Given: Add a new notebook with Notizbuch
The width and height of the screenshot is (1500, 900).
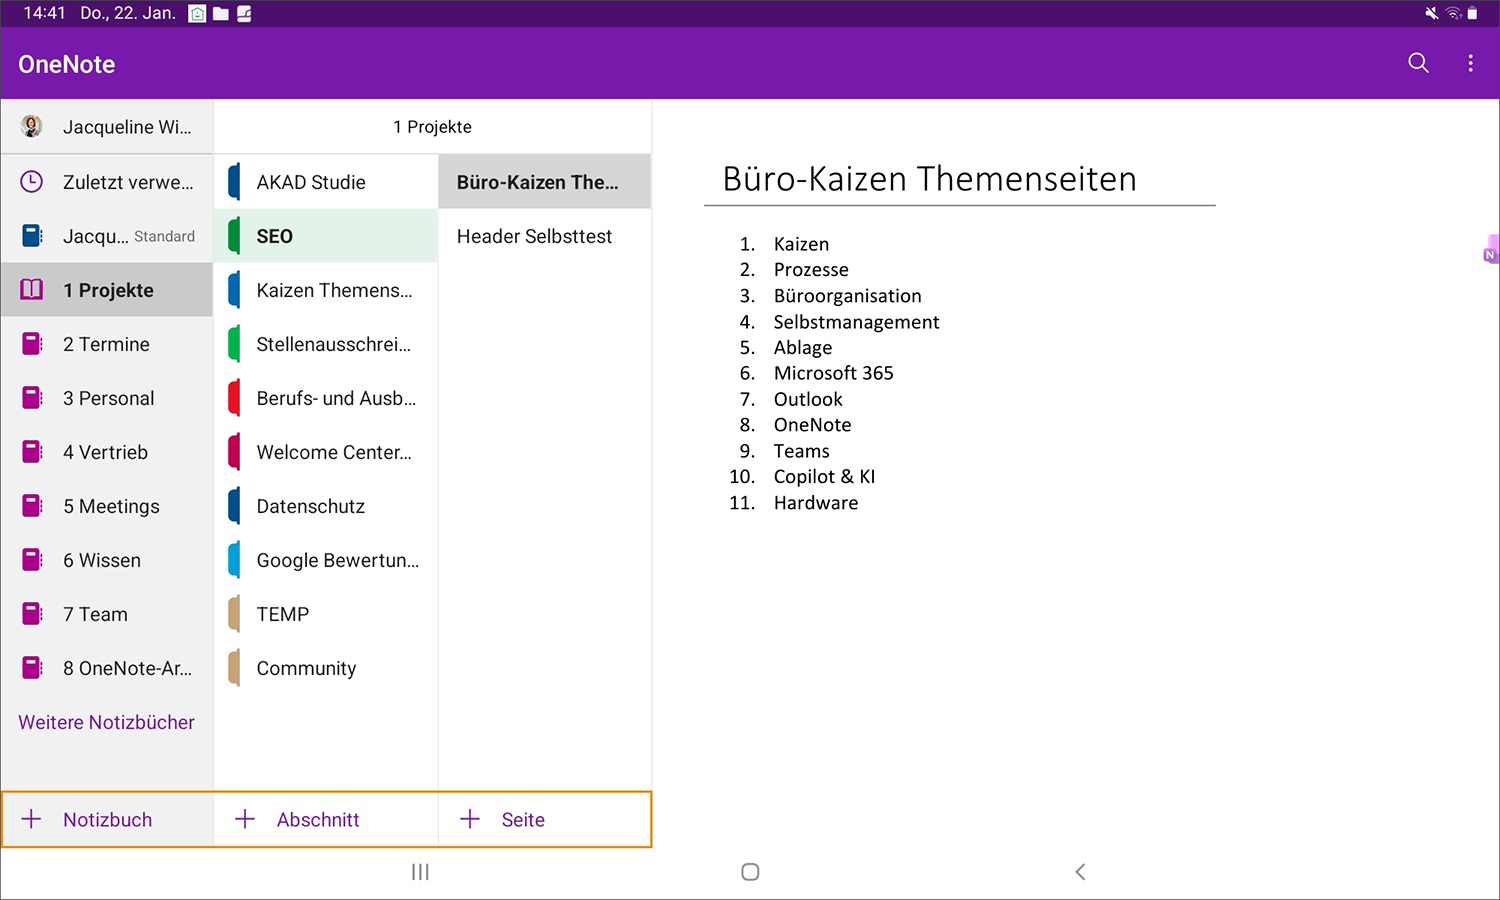Looking at the screenshot, I should (107, 819).
